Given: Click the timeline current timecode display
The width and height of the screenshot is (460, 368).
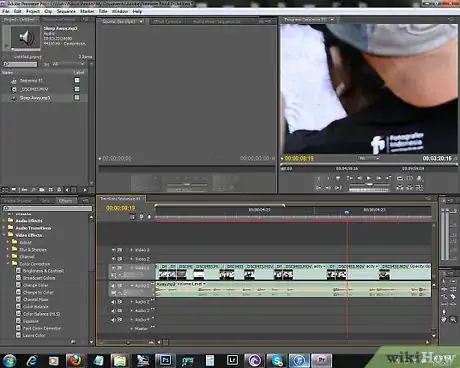Looking at the screenshot, I should 121,208.
